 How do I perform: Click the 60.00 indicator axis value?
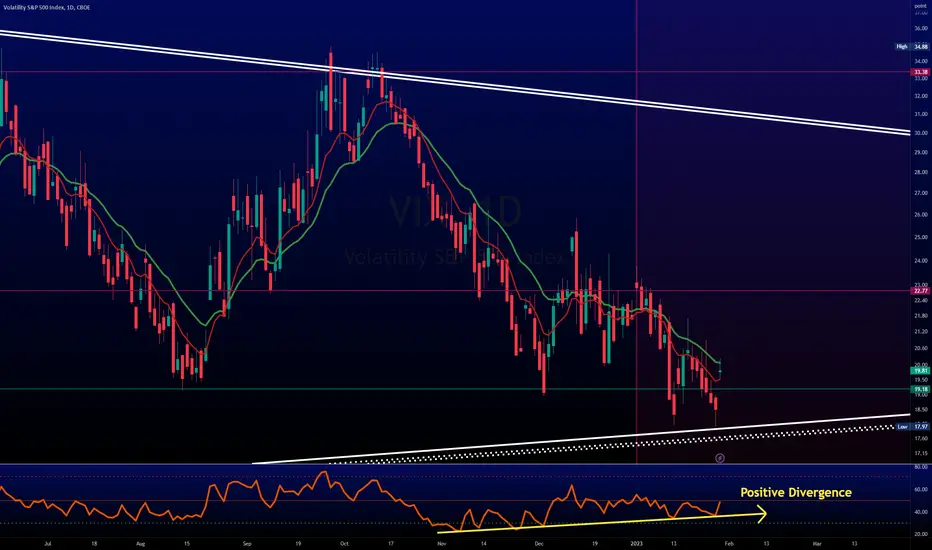pyautogui.click(x=921, y=489)
